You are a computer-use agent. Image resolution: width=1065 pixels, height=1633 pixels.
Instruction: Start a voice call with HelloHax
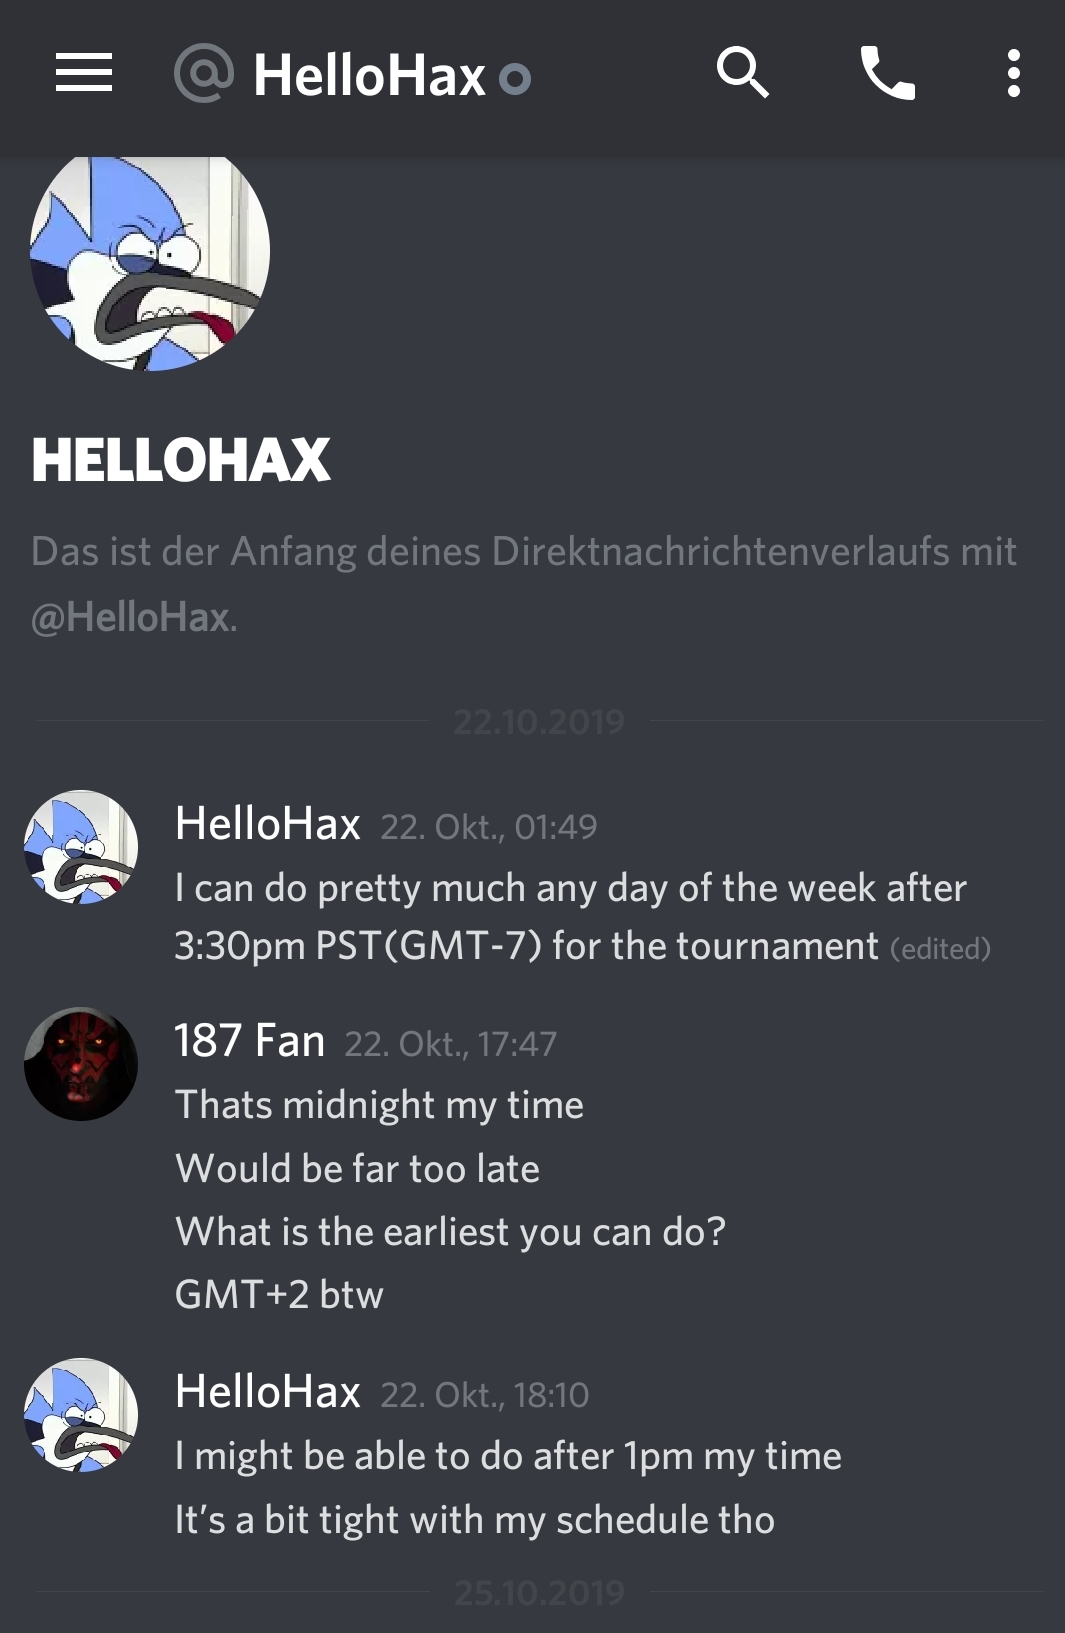[x=888, y=74]
